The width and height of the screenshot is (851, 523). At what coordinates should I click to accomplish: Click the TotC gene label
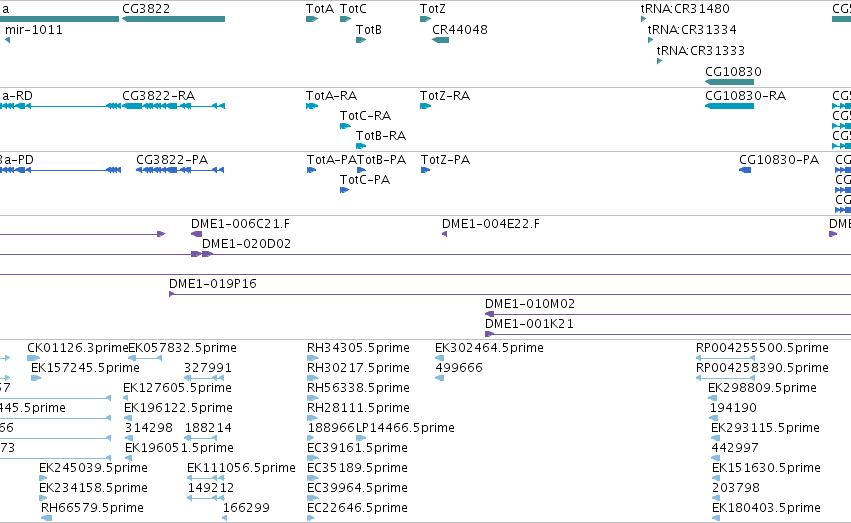pyautogui.click(x=353, y=9)
